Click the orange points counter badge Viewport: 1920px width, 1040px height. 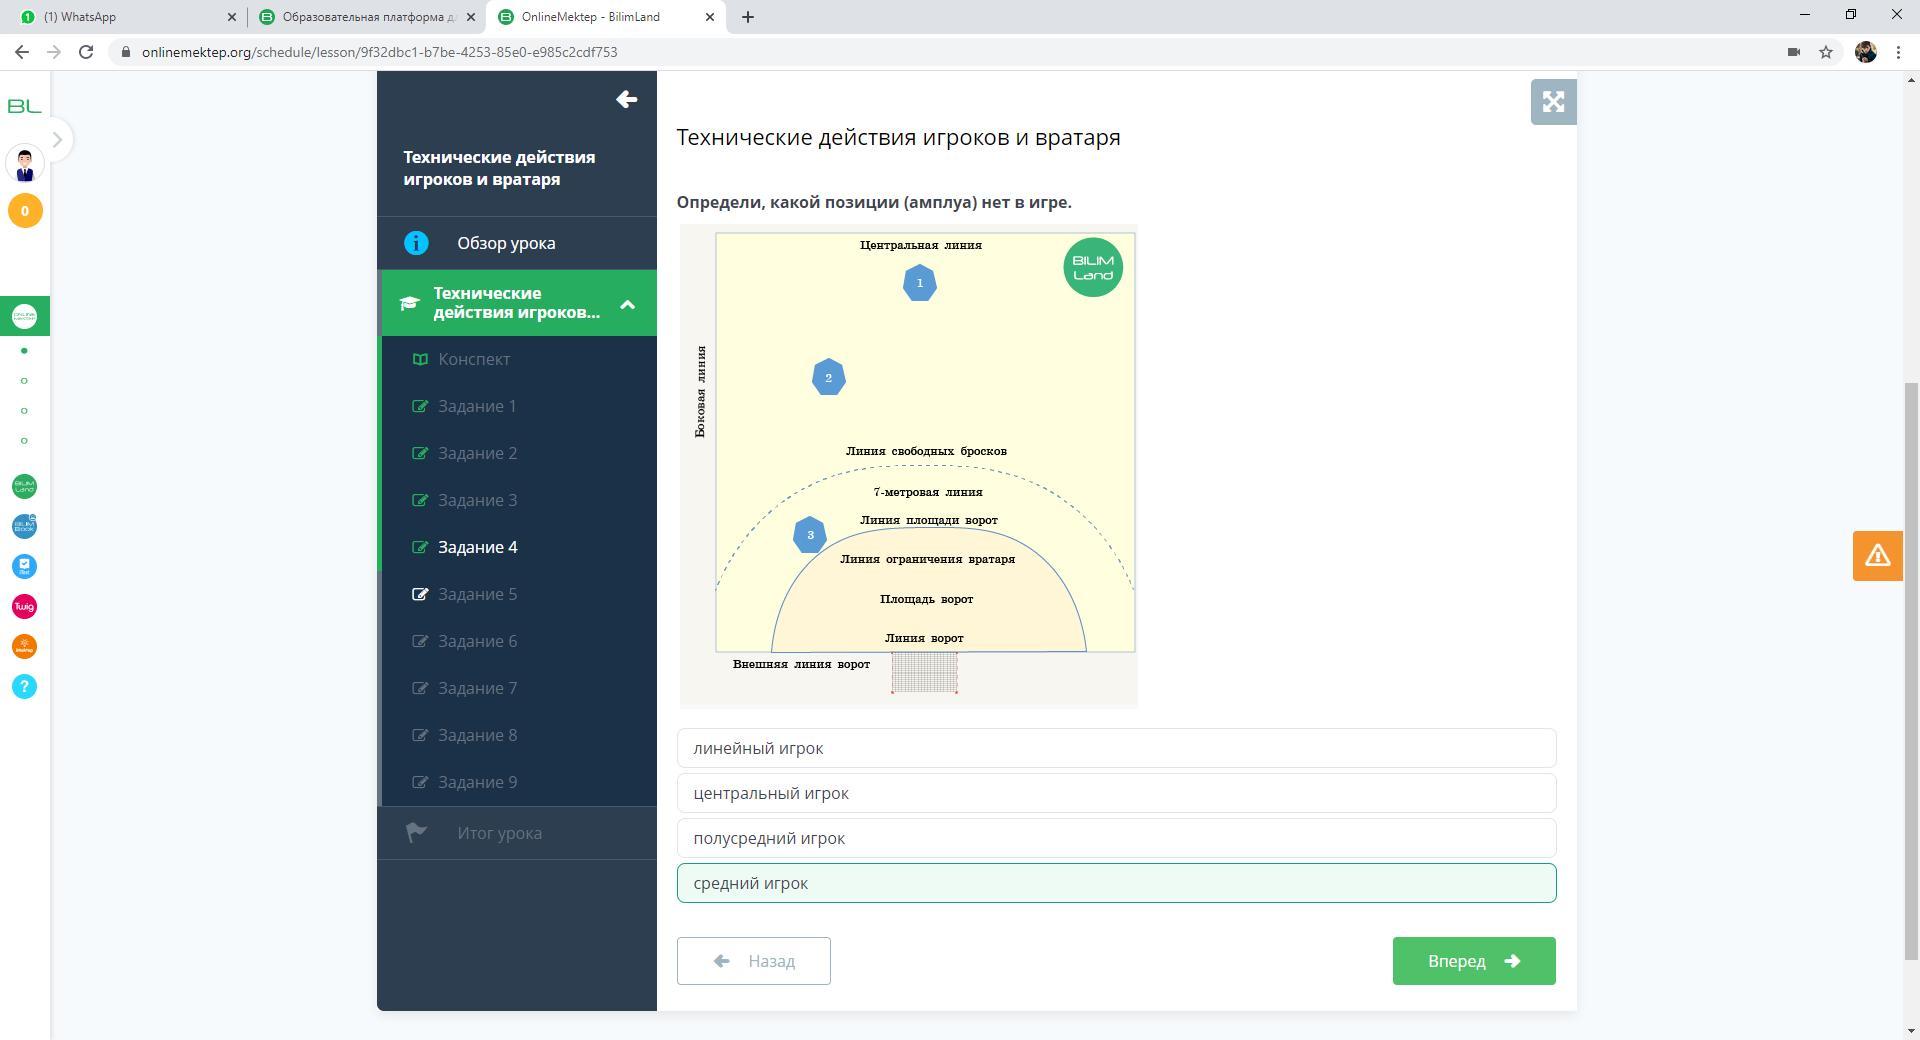(25, 211)
